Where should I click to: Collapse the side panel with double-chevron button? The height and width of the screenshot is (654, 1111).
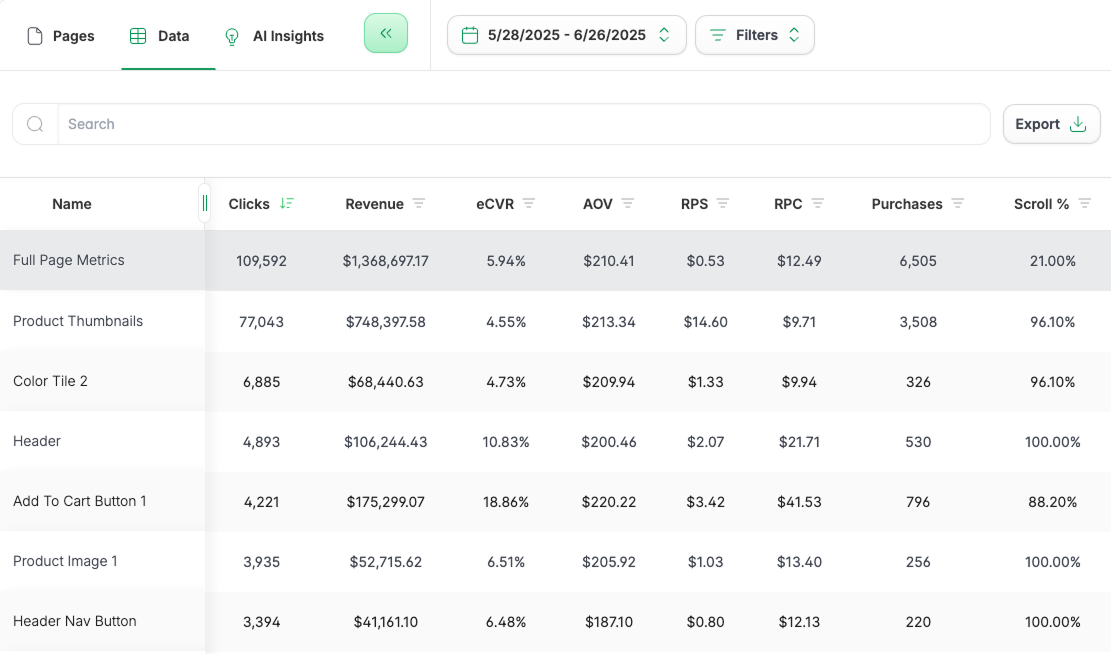click(386, 34)
